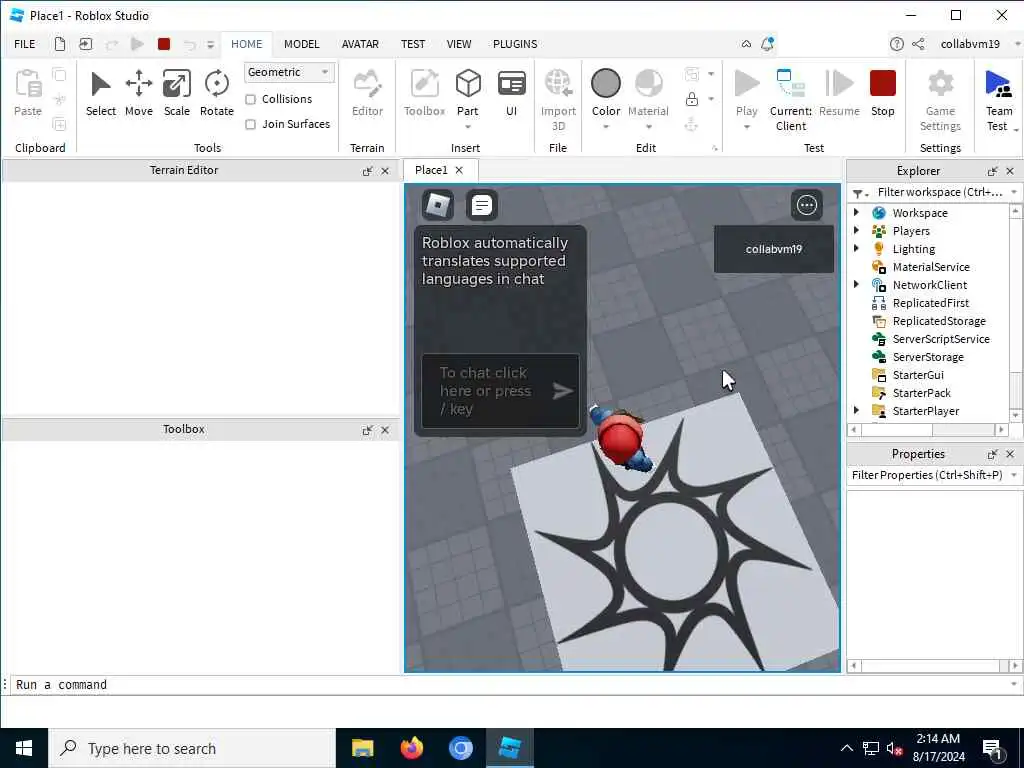Expand the NetworkClient tree node
The width and height of the screenshot is (1024, 768).
(x=856, y=284)
